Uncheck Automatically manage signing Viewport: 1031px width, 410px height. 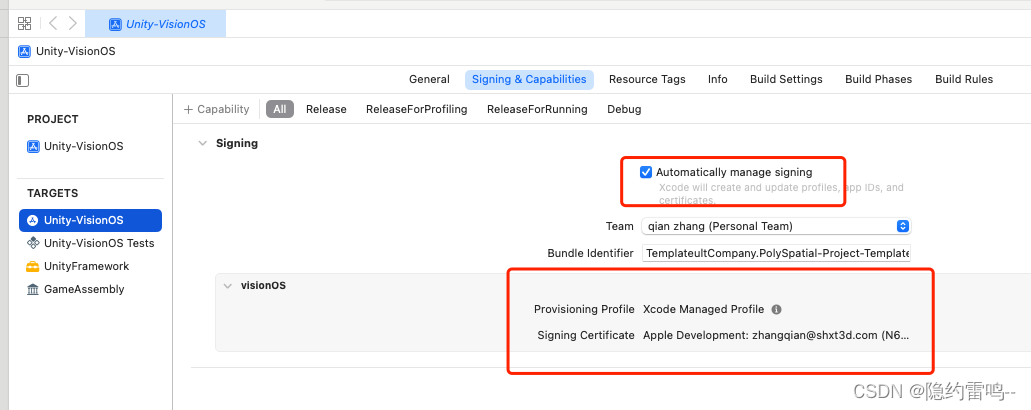pyautogui.click(x=646, y=173)
